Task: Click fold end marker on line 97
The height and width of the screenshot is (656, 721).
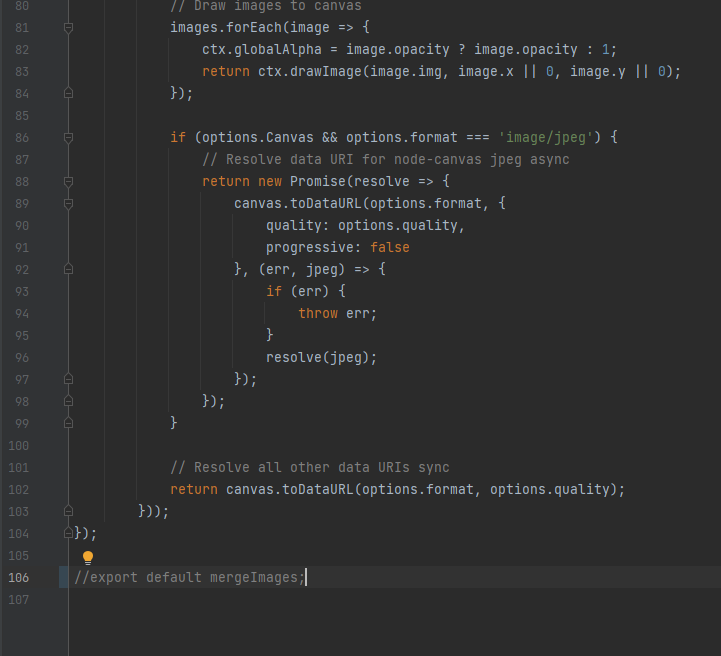Action: 68,379
